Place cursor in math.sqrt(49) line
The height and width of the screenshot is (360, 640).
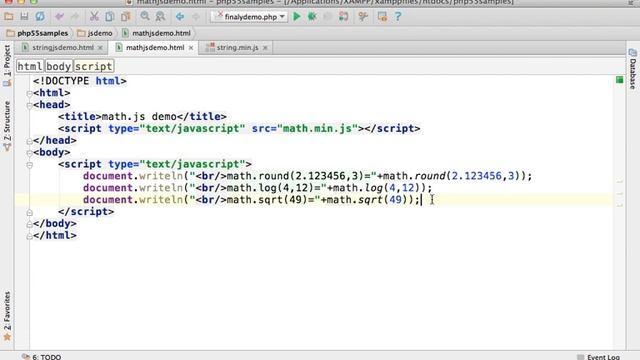[x=251, y=200]
